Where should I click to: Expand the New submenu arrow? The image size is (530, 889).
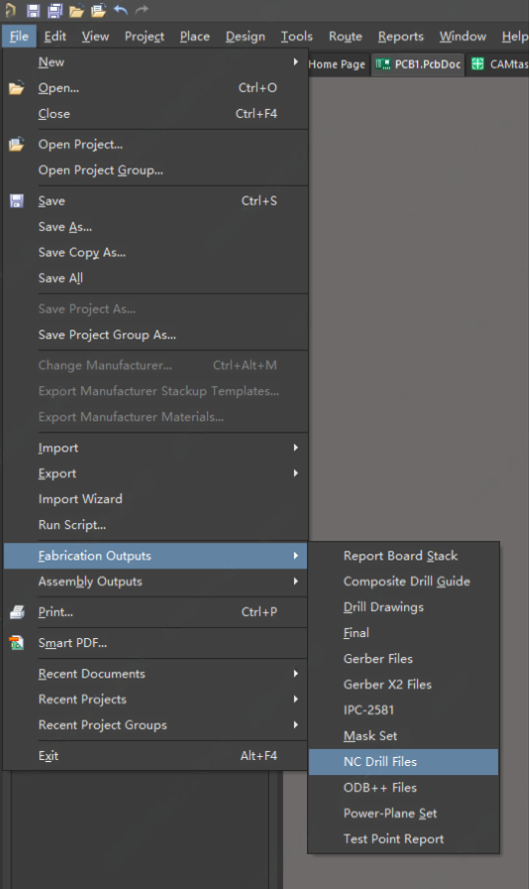coord(295,62)
